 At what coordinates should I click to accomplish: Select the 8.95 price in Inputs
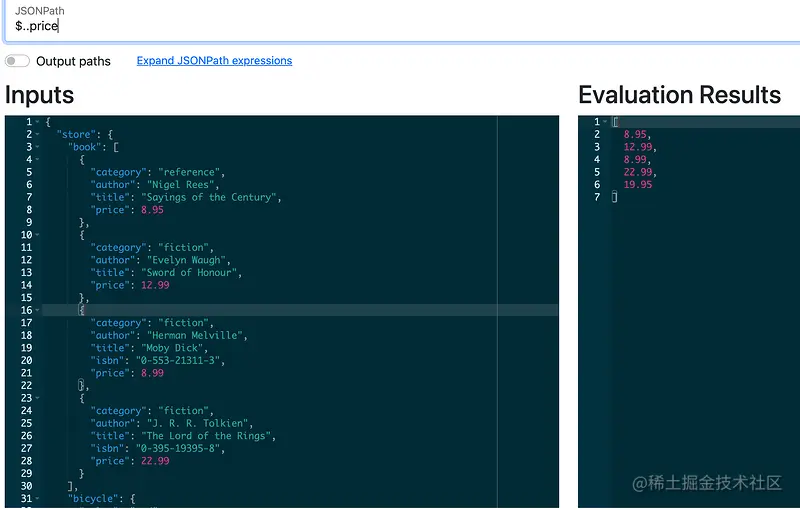click(152, 210)
